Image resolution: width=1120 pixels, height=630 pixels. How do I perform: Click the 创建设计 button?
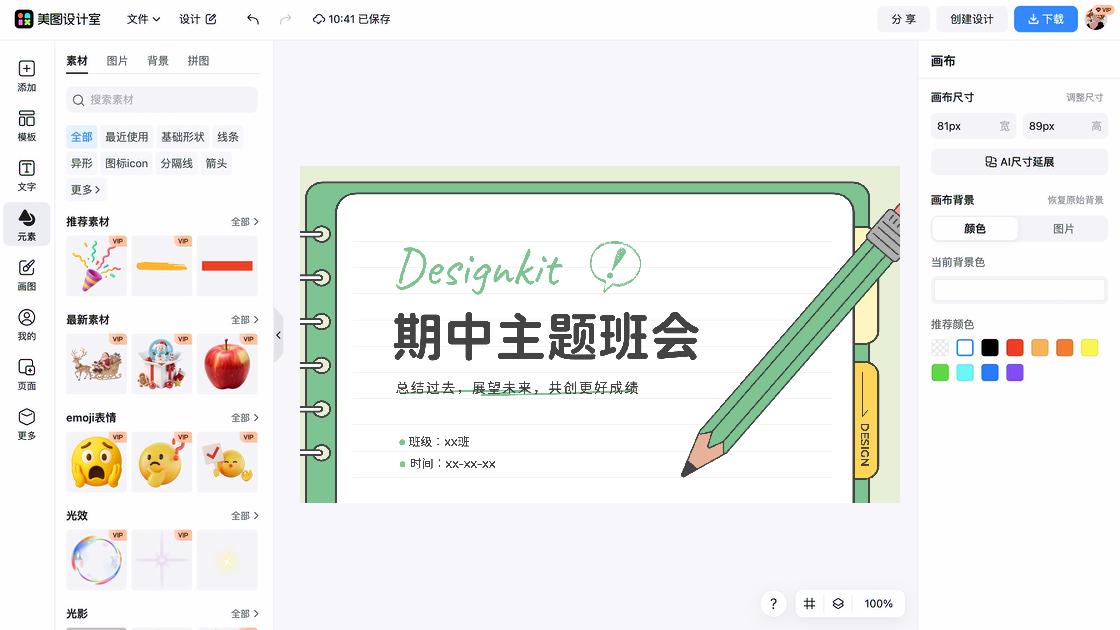point(971,19)
